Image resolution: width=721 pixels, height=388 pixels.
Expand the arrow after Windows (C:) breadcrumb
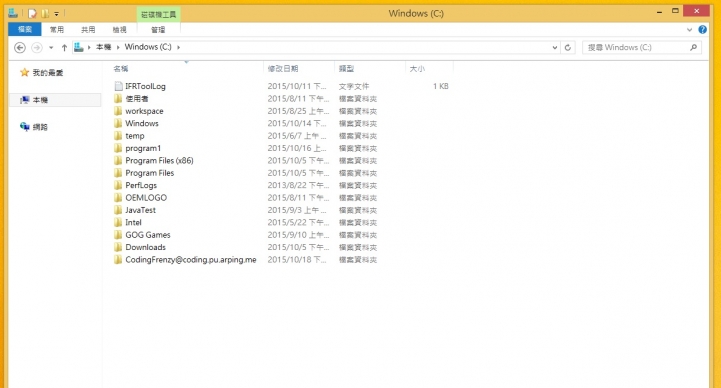point(178,47)
